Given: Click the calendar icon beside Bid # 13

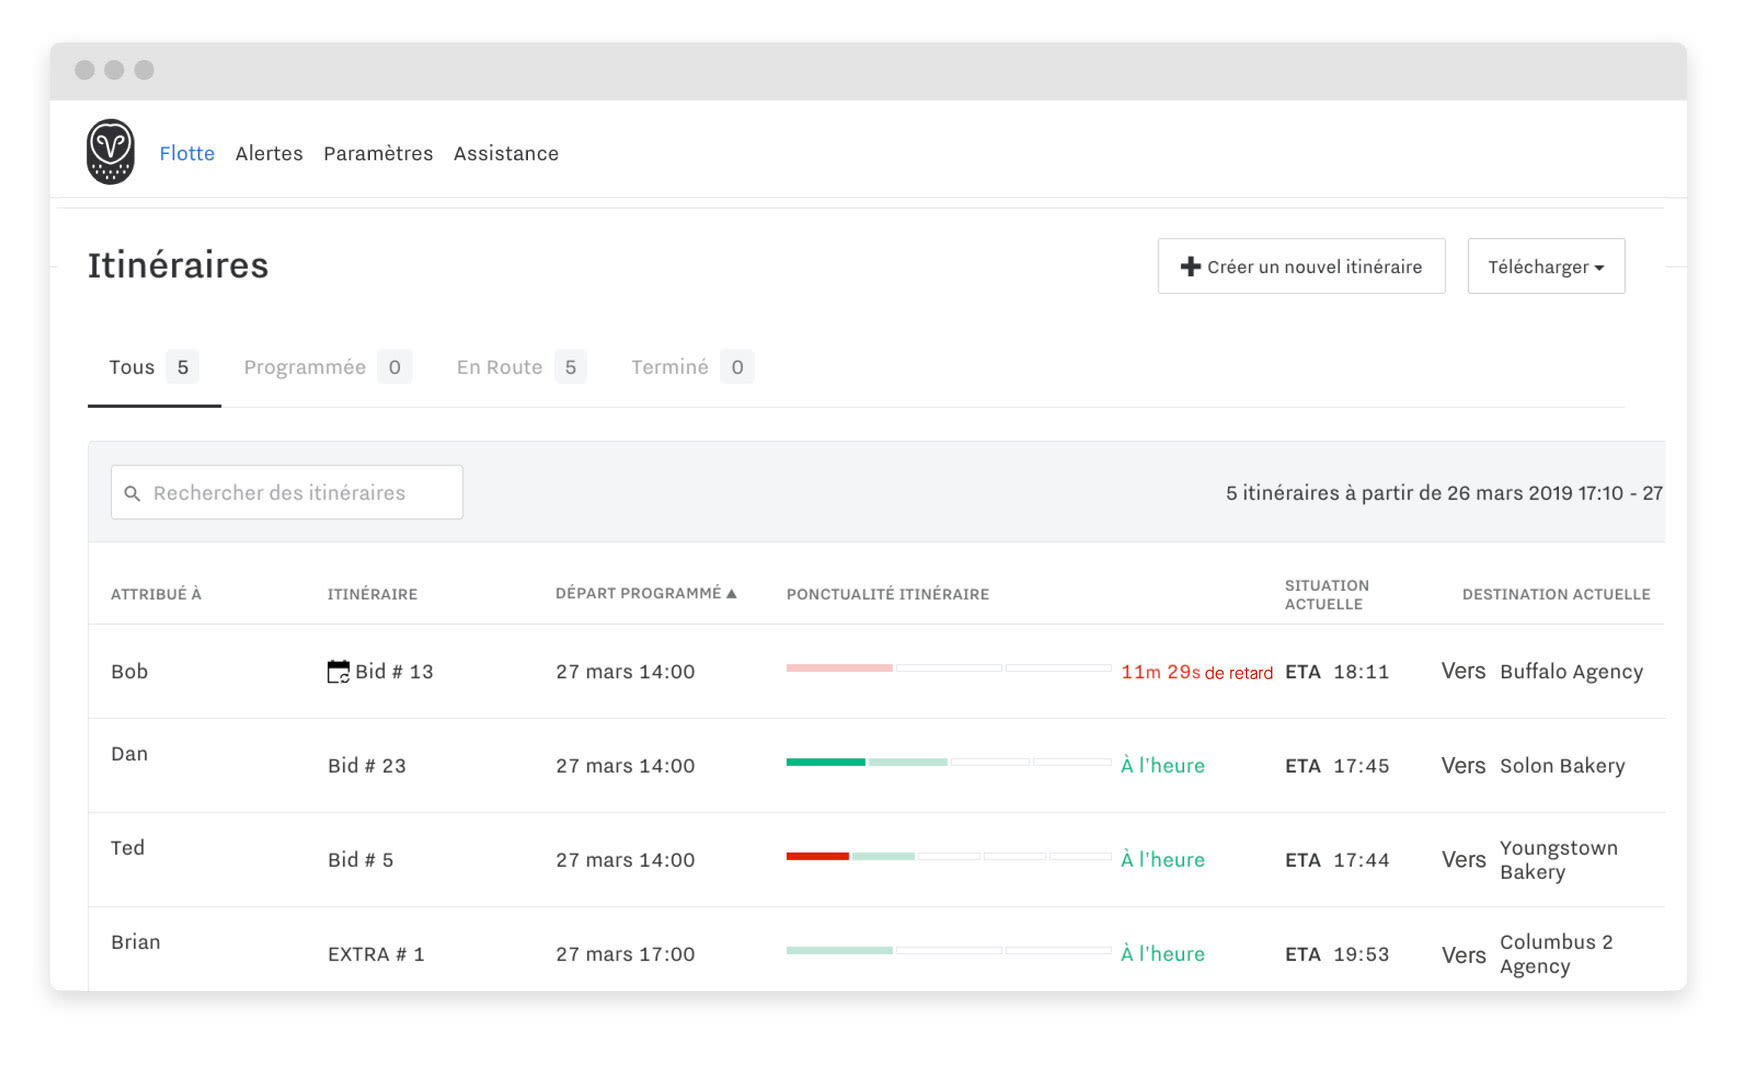Looking at the screenshot, I should (x=339, y=671).
